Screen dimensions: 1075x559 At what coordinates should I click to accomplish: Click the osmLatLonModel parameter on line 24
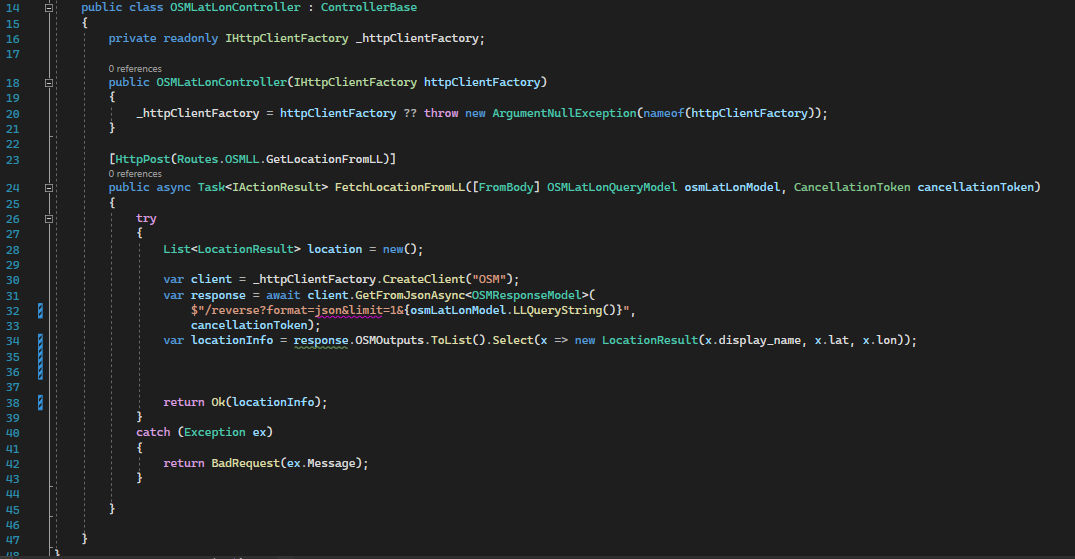pyautogui.click(x=732, y=187)
